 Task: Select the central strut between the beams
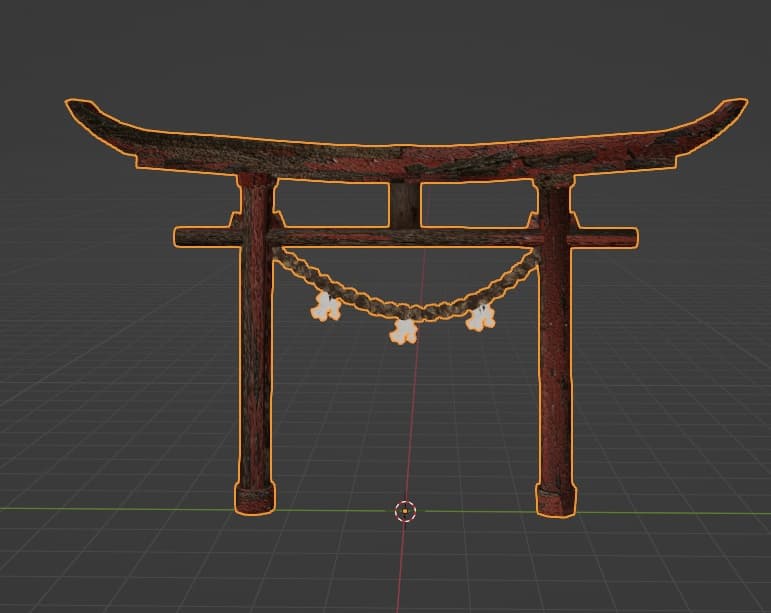(x=405, y=205)
